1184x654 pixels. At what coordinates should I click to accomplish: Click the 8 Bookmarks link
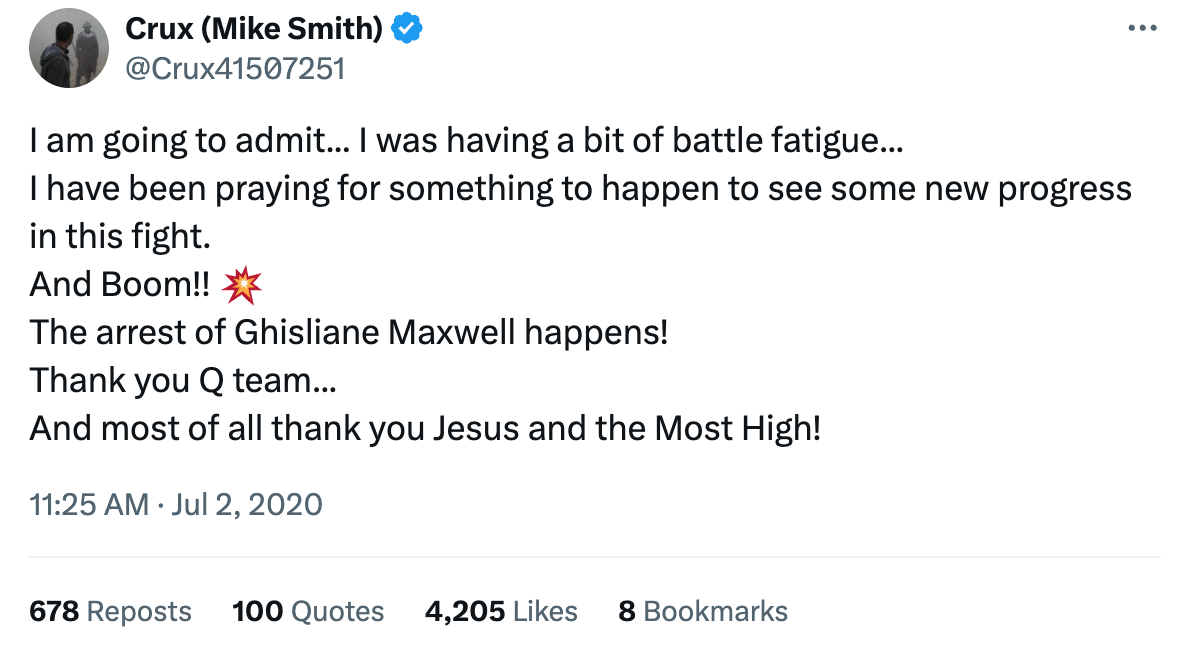(703, 611)
